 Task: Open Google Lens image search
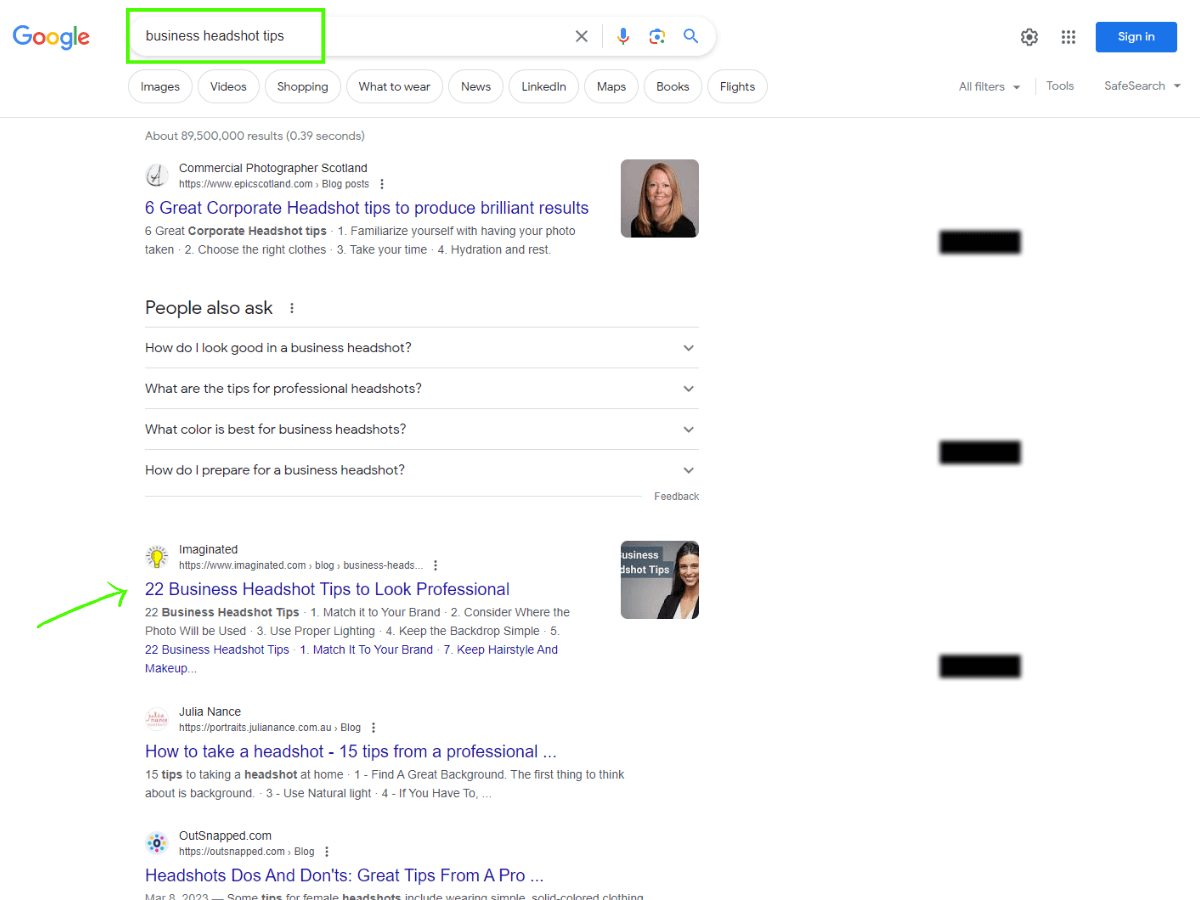[x=657, y=37]
